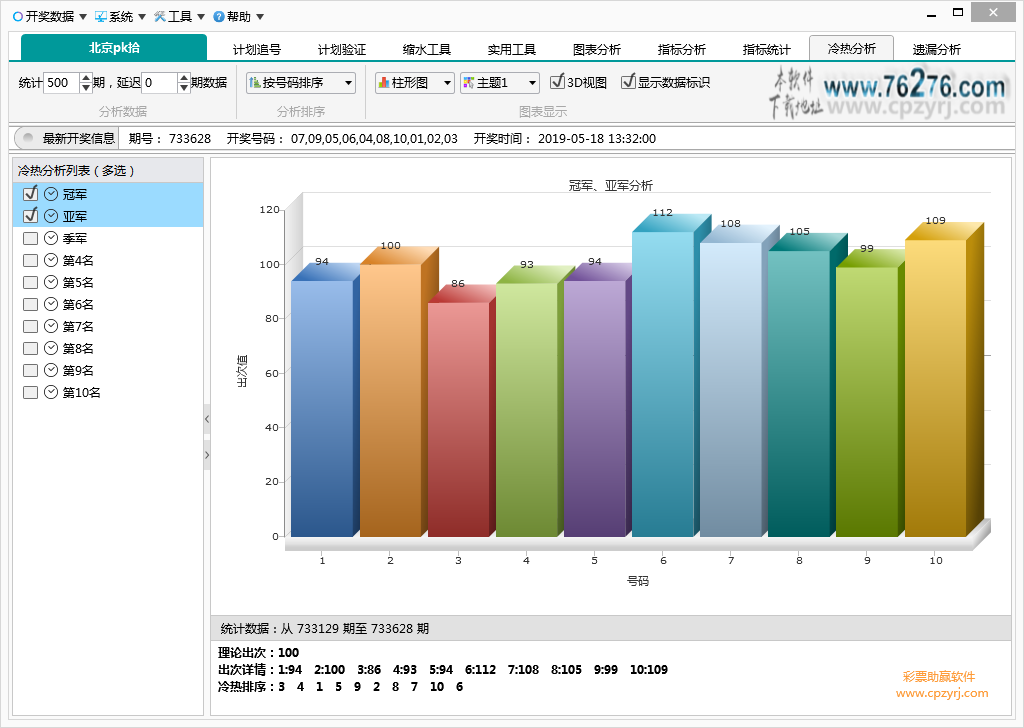Open the www.cpzyrj.com link

tap(942, 693)
